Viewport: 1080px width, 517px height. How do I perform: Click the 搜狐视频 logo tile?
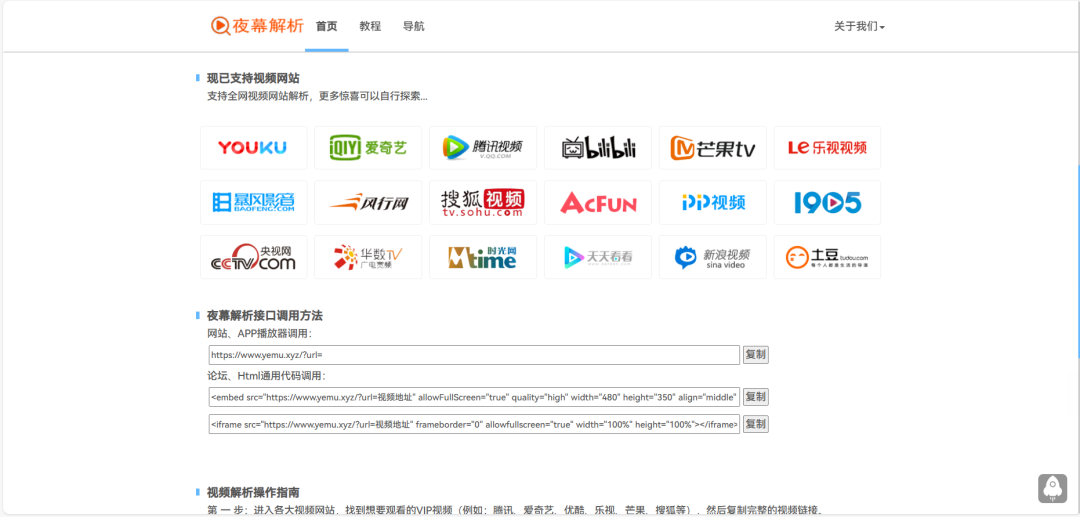click(483, 202)
